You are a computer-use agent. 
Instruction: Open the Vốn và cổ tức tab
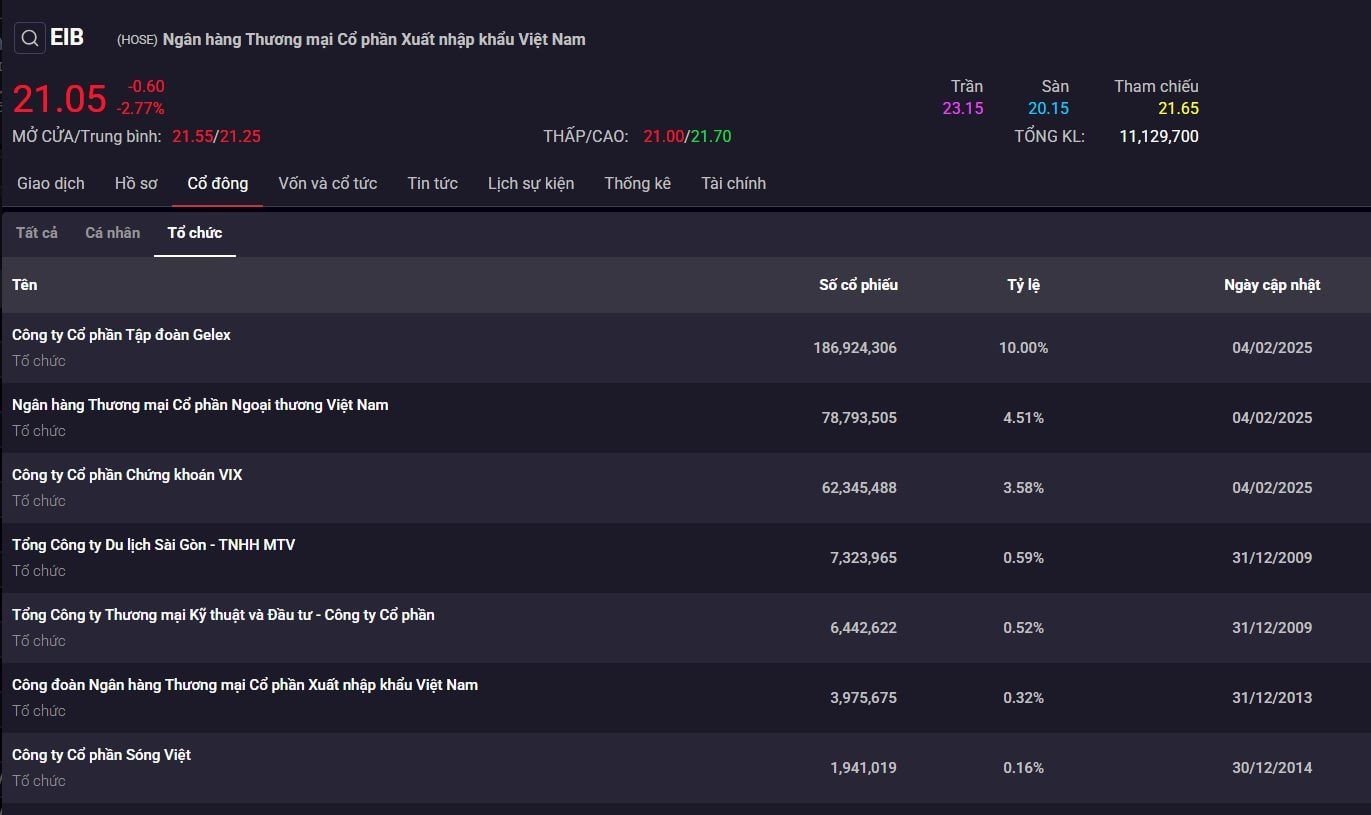point(328,183)
